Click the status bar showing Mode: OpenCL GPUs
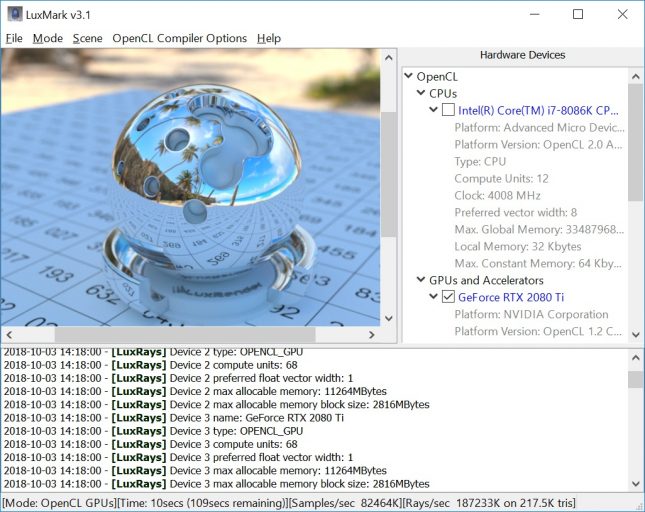The height and width of the screenshot is (512, 645). click(289, 503)
